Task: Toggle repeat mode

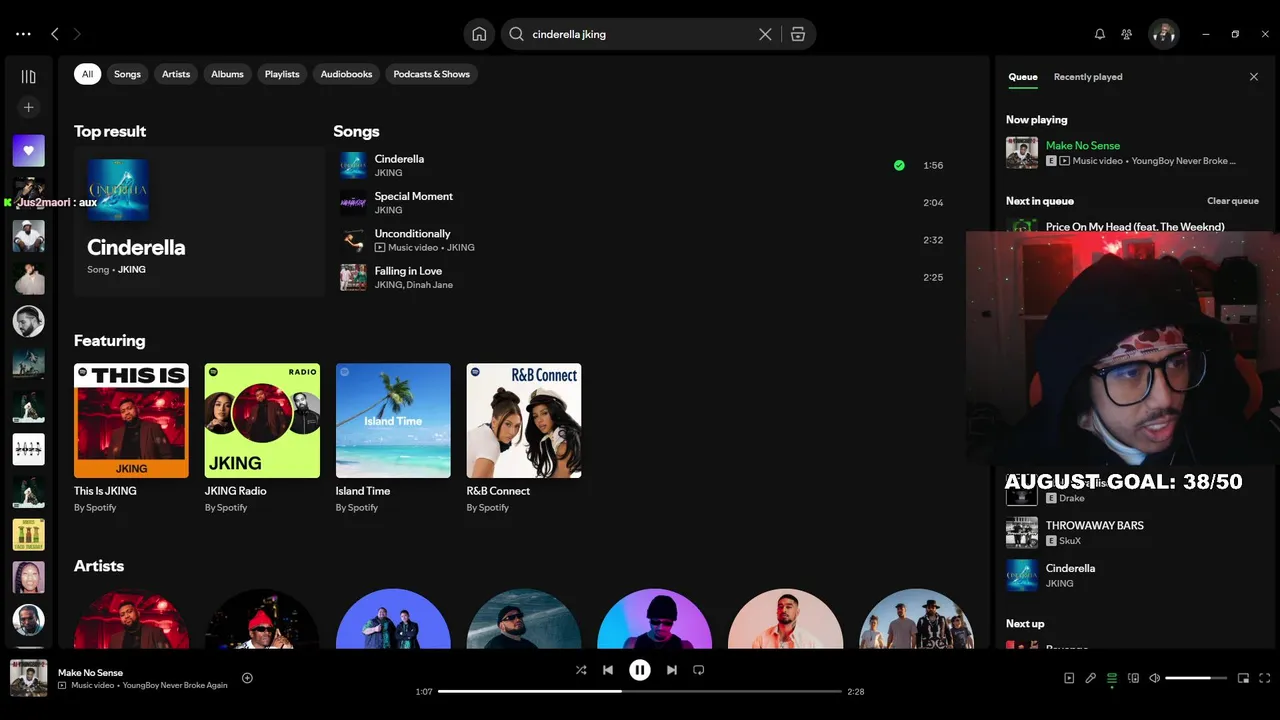Action: (699, 670)
